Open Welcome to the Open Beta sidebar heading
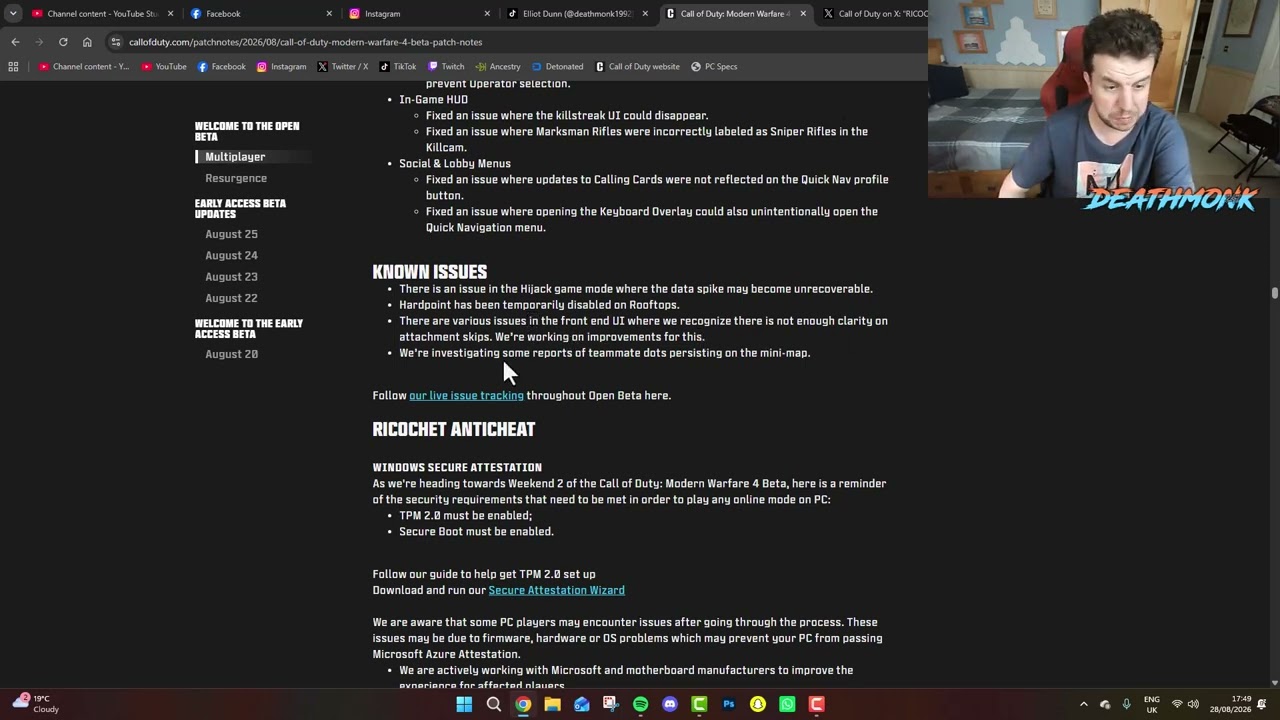 click(247, 131)
